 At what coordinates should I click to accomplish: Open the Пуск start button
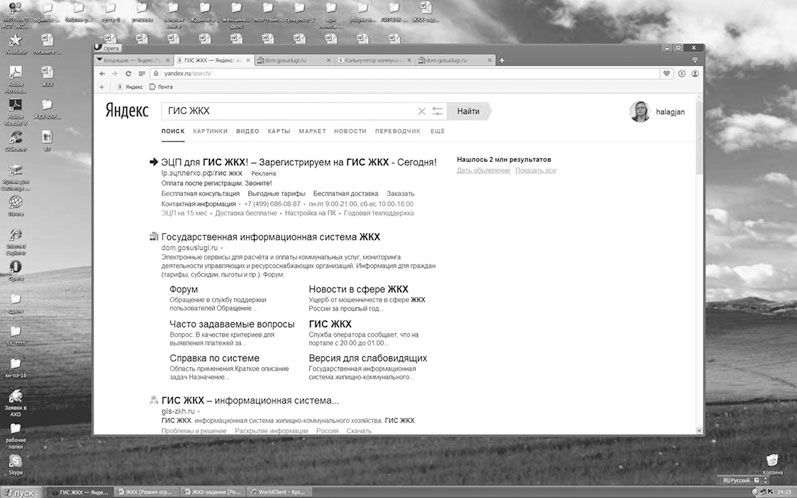20,492
